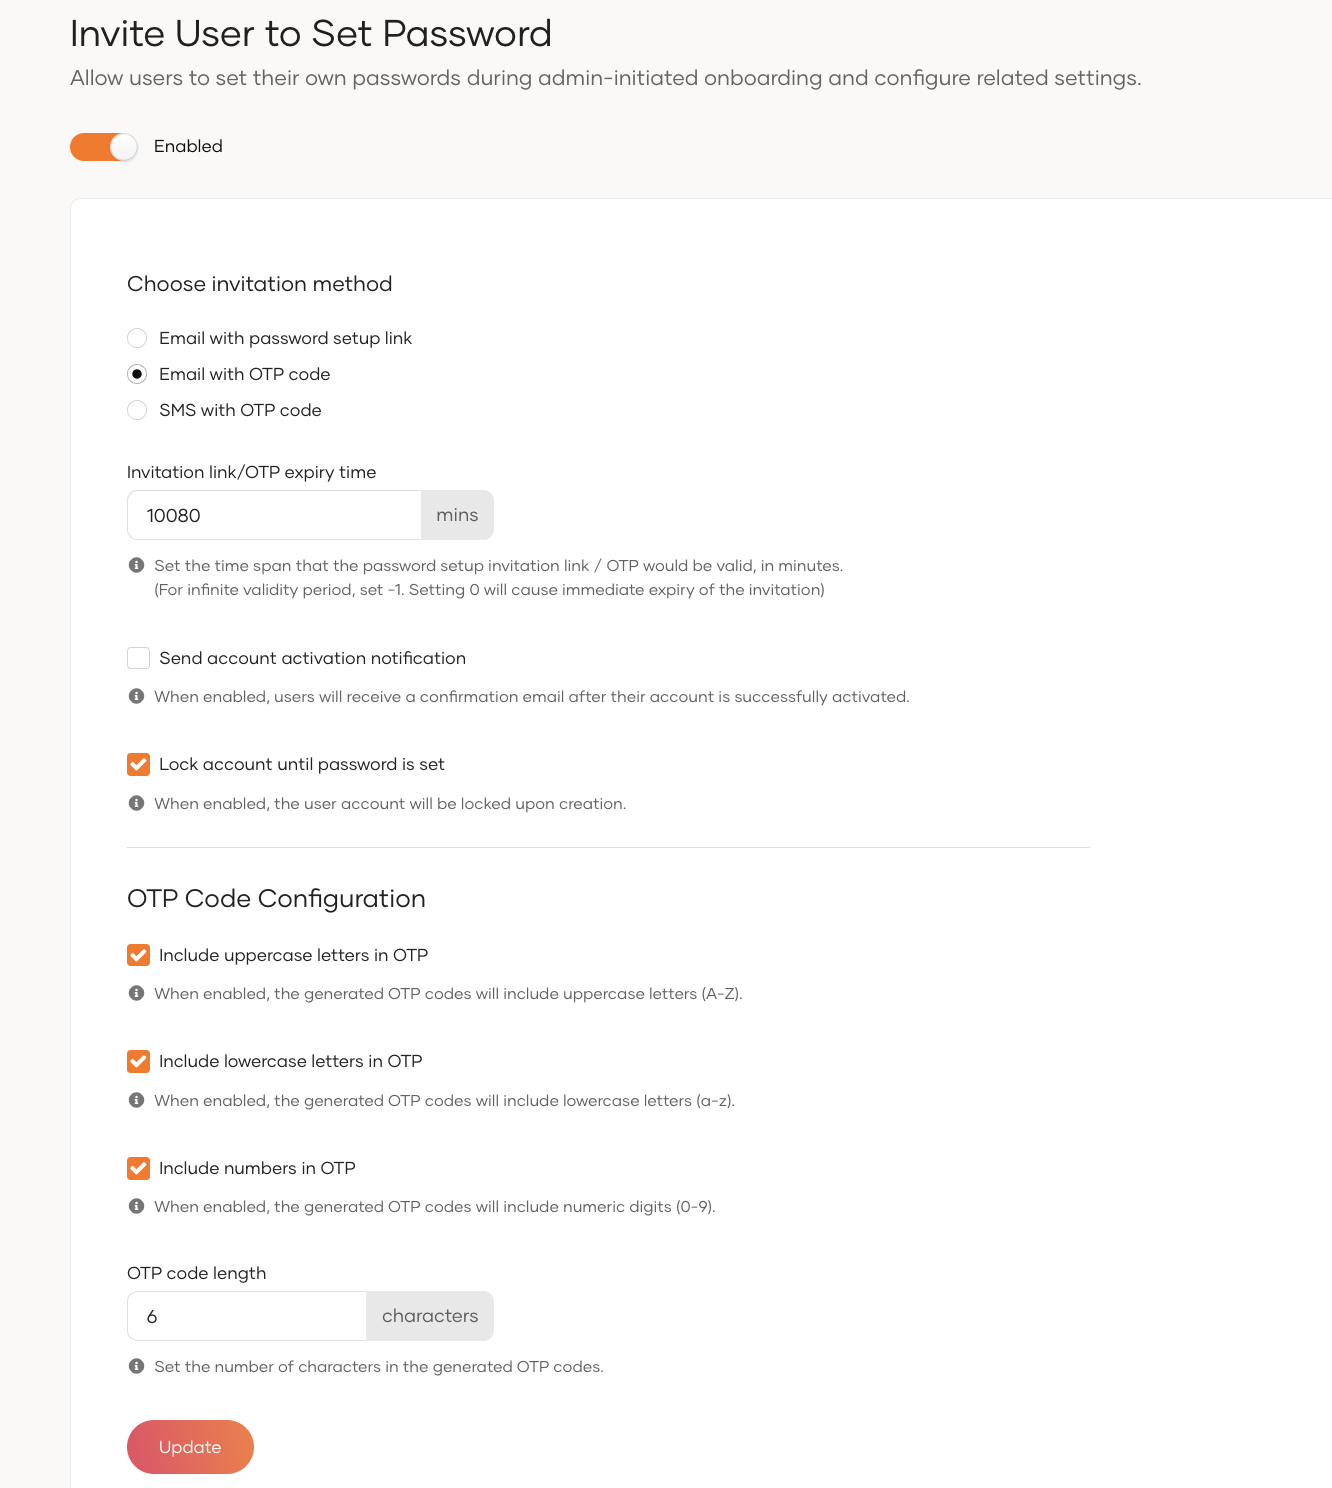Enable Send account activation notification

click(x=138, y=658)
